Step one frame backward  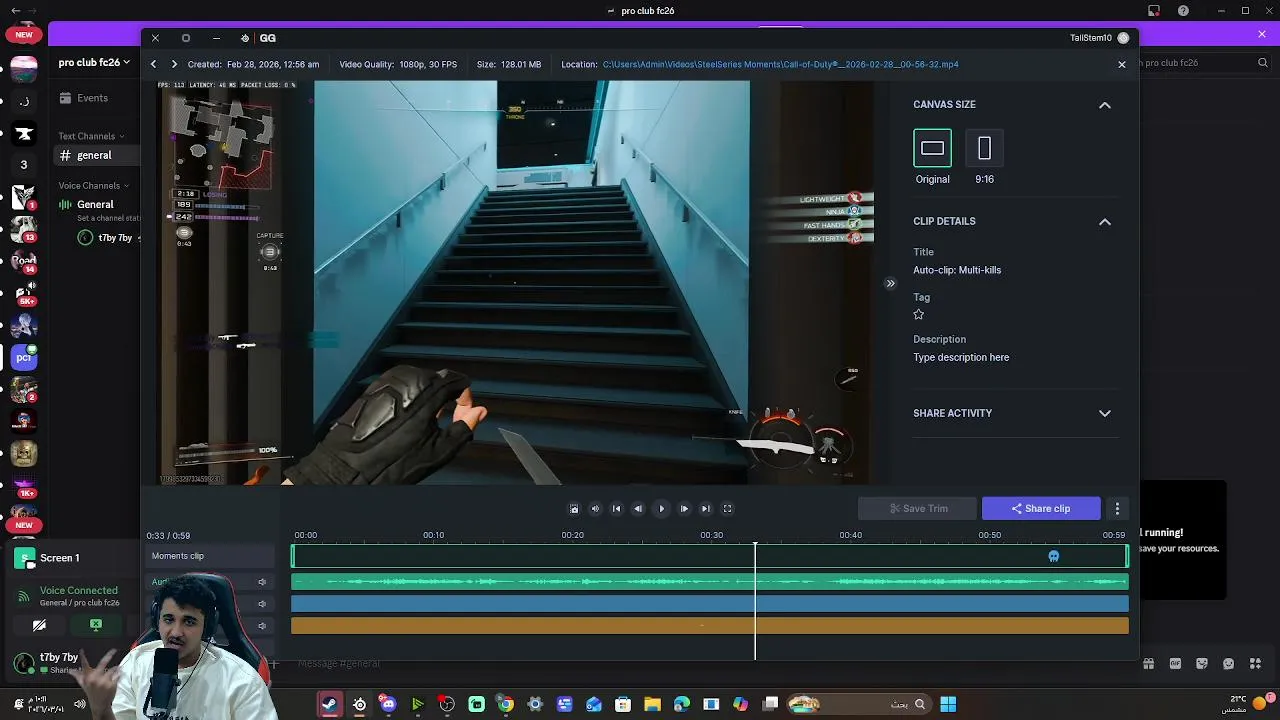pos(638,509)
